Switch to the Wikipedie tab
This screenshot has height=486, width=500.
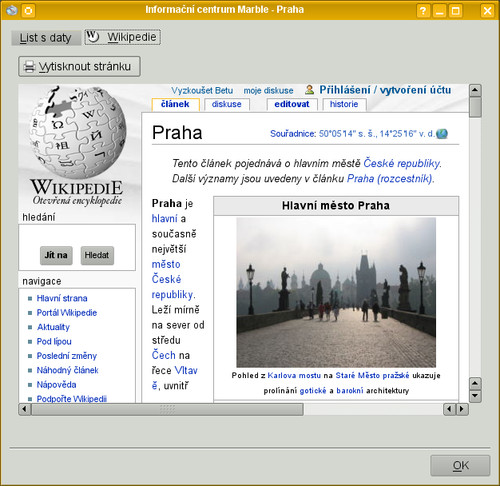point(122,37)
